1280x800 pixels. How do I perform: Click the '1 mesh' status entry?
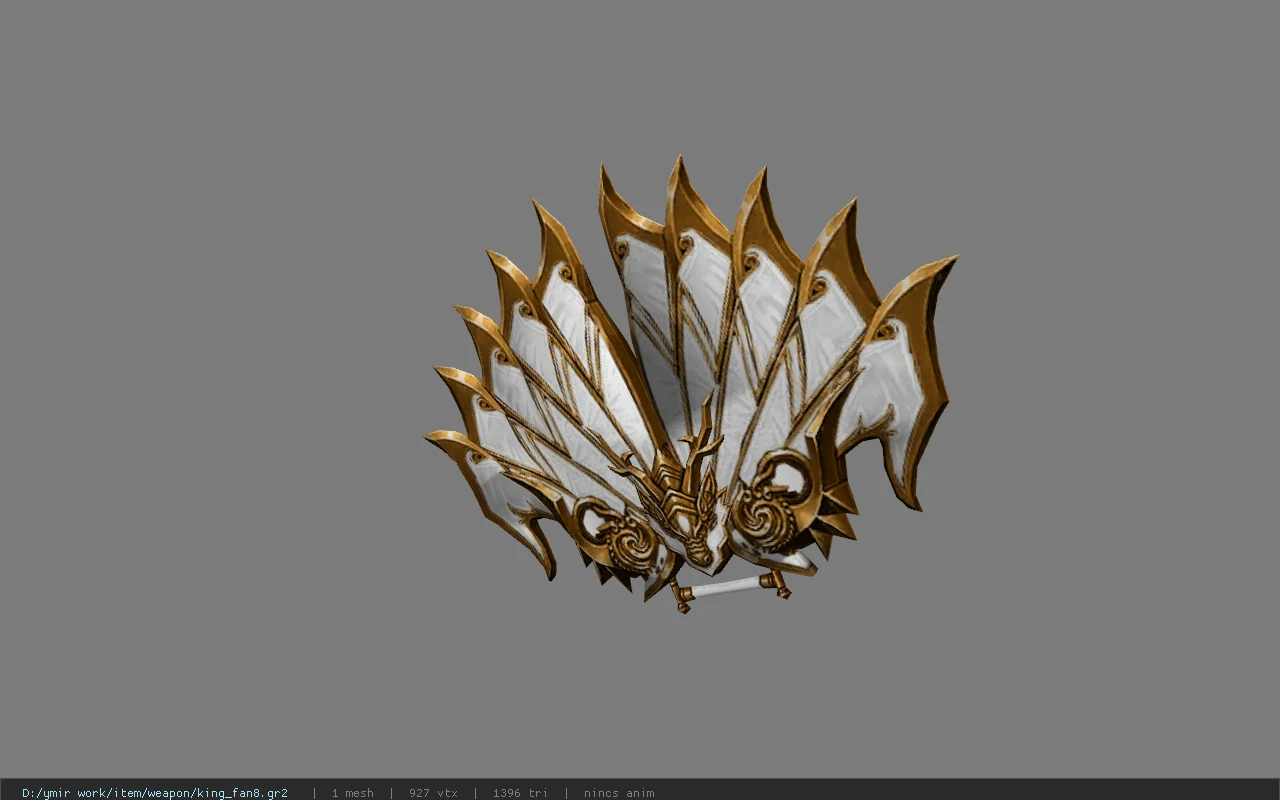point(352,793)
